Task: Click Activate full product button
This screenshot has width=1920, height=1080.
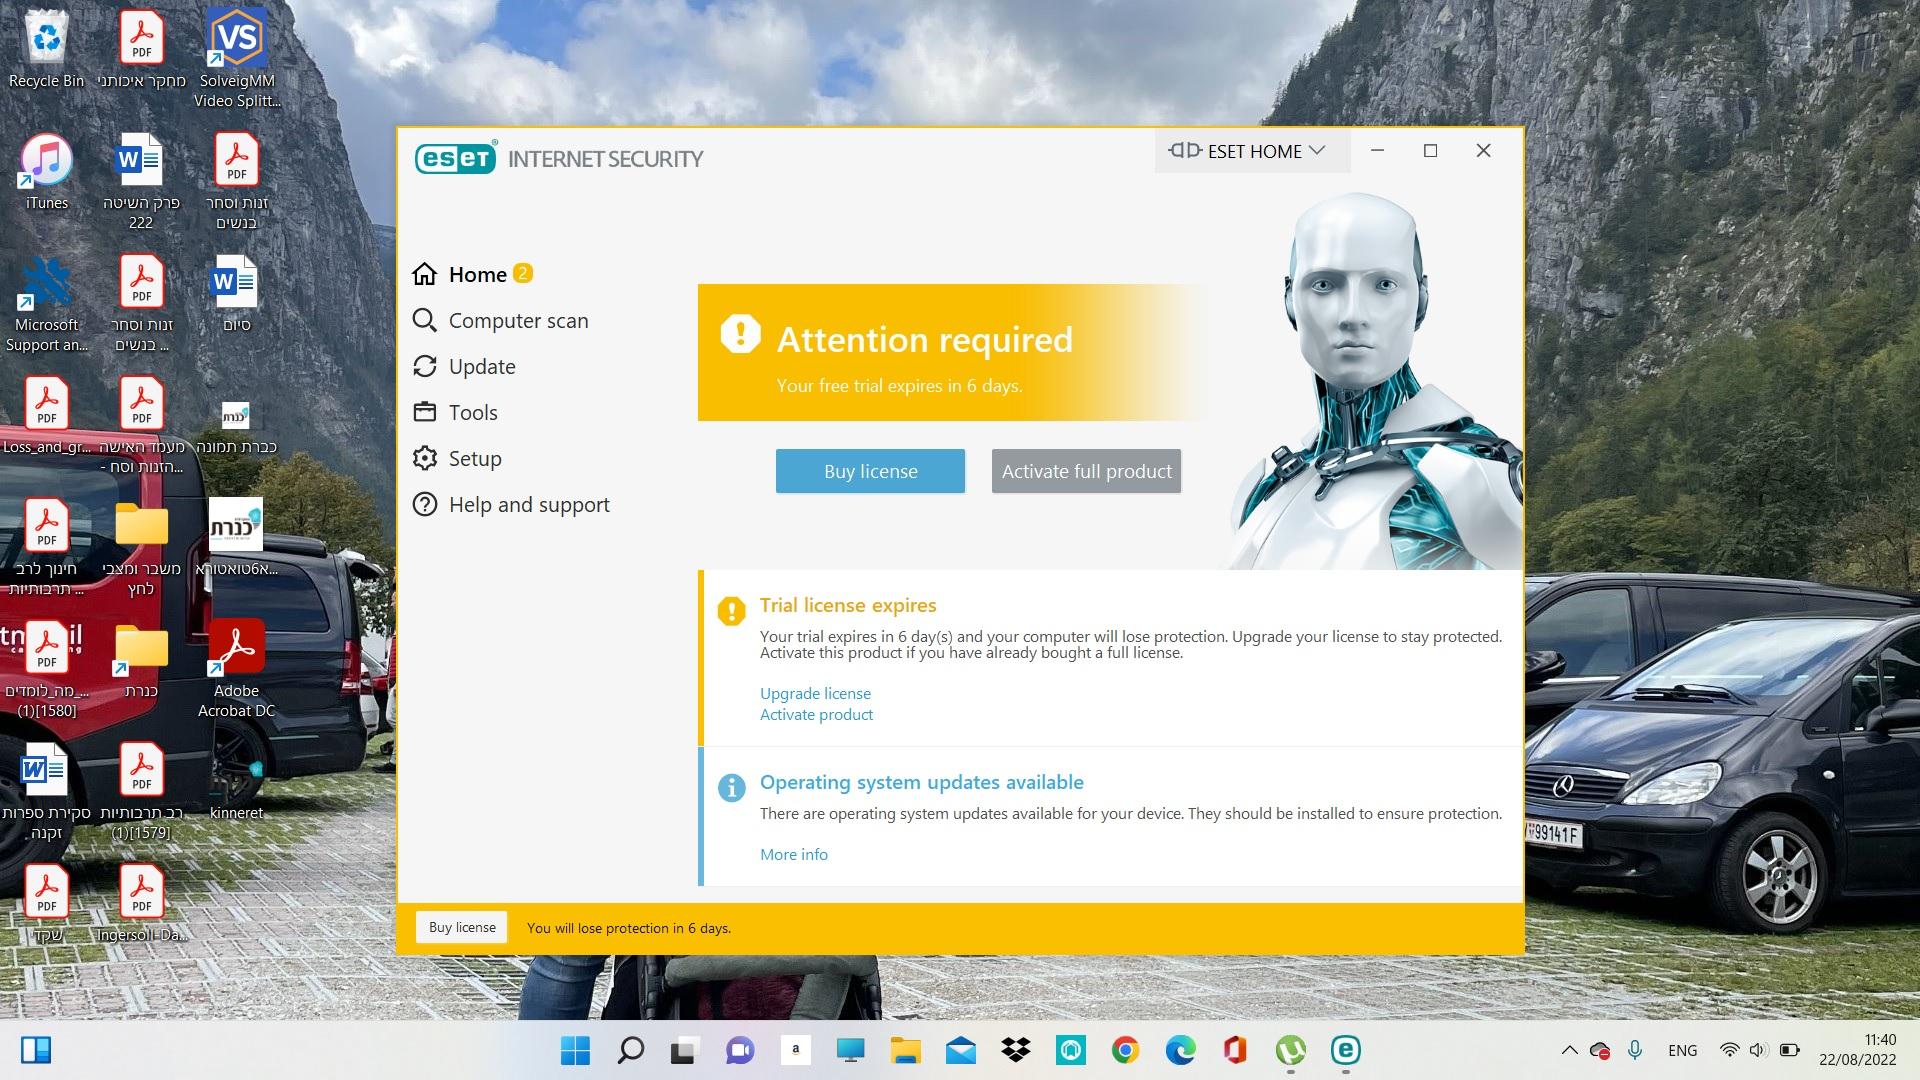Action: (x=1086, y=471)
